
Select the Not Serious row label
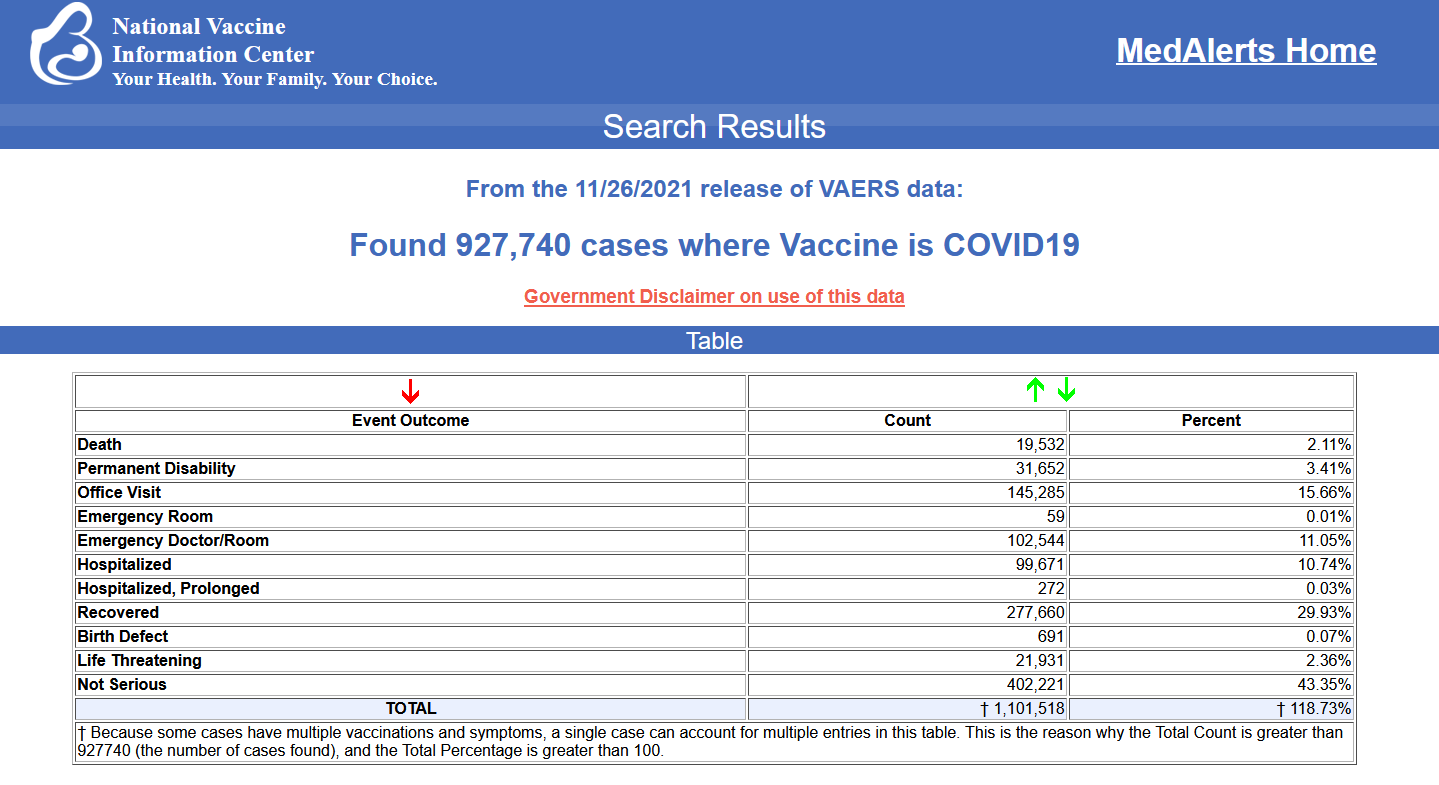(x=122, y=684)
